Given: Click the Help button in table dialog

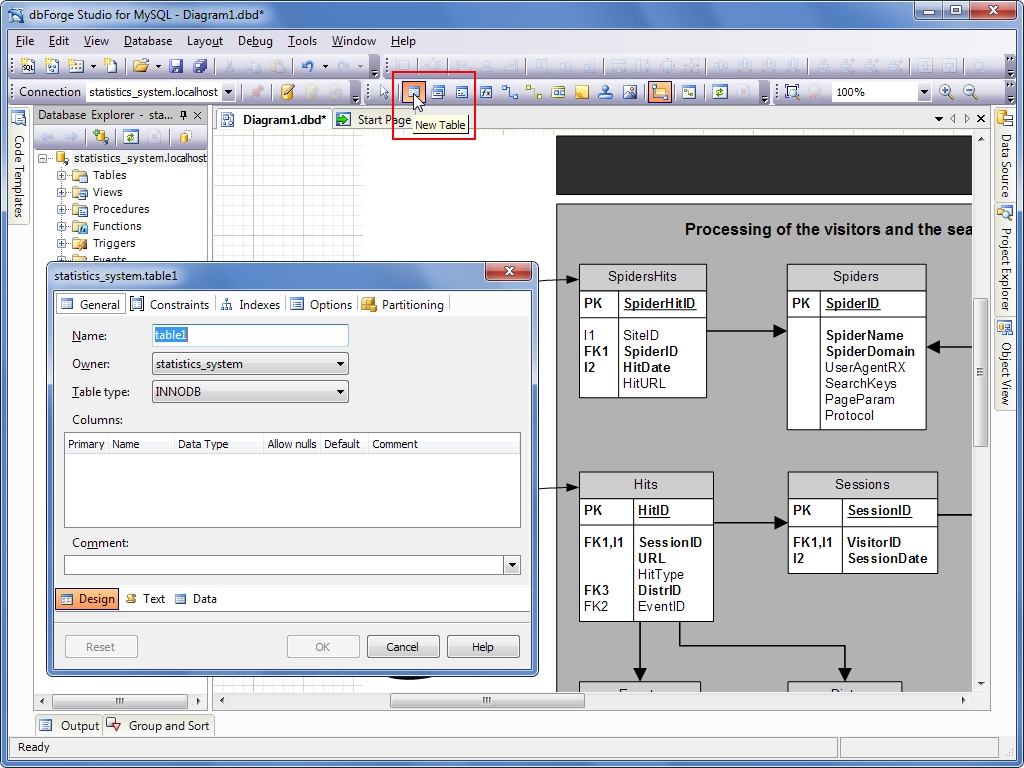Looking at the screenshot, I should pos(483,647).
